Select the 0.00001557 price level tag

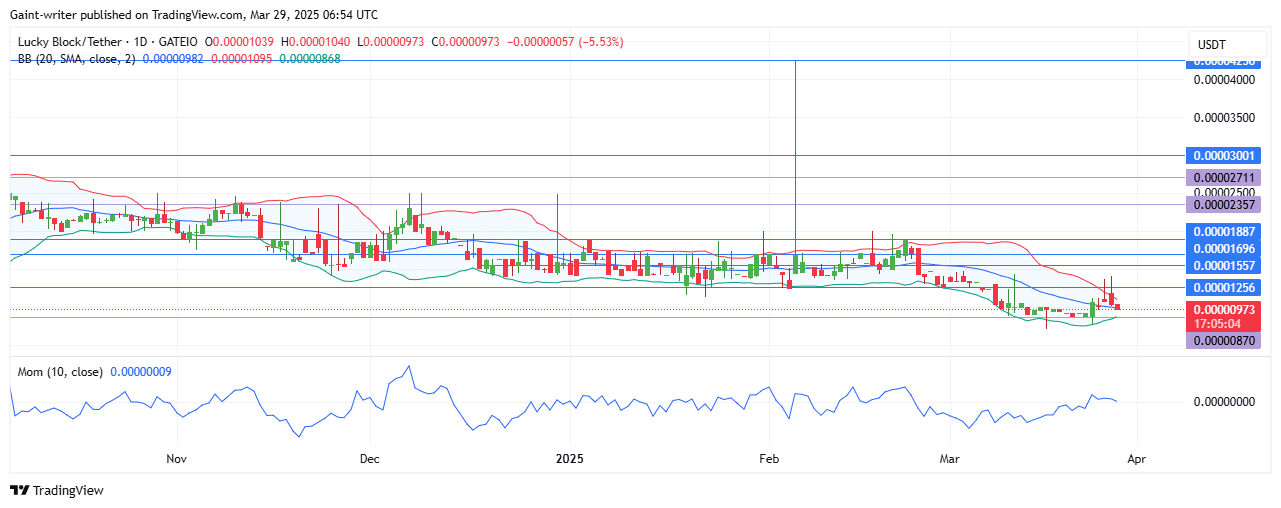tap(1222, 266)
